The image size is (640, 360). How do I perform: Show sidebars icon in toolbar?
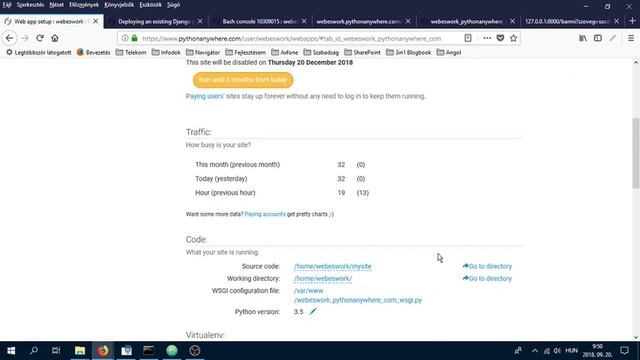pyautogui.click(x=598, y=38)
